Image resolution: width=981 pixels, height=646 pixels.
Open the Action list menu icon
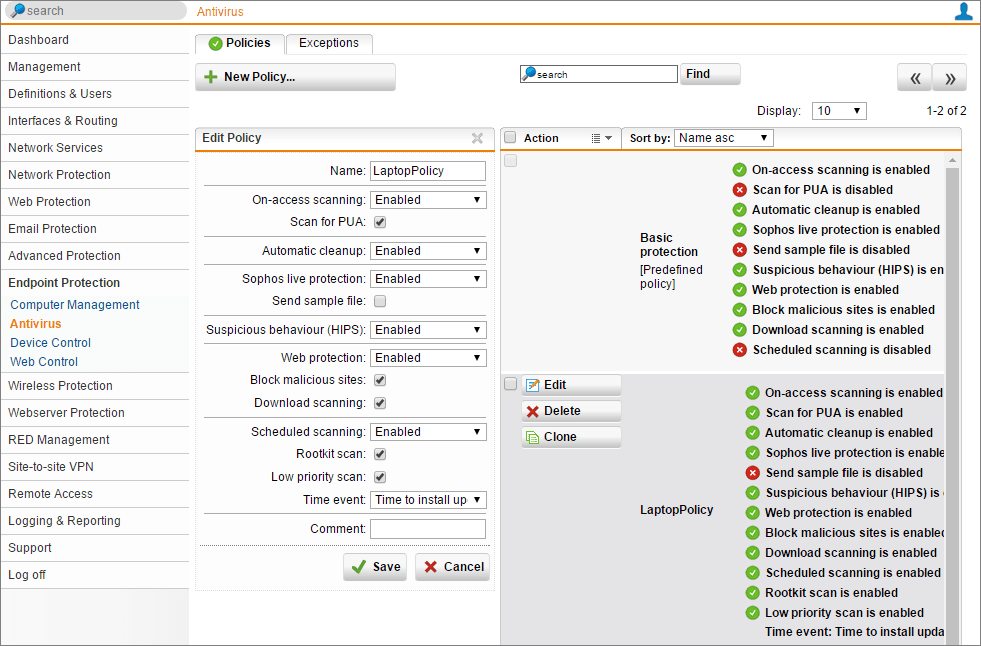click(x=601, y=138)
